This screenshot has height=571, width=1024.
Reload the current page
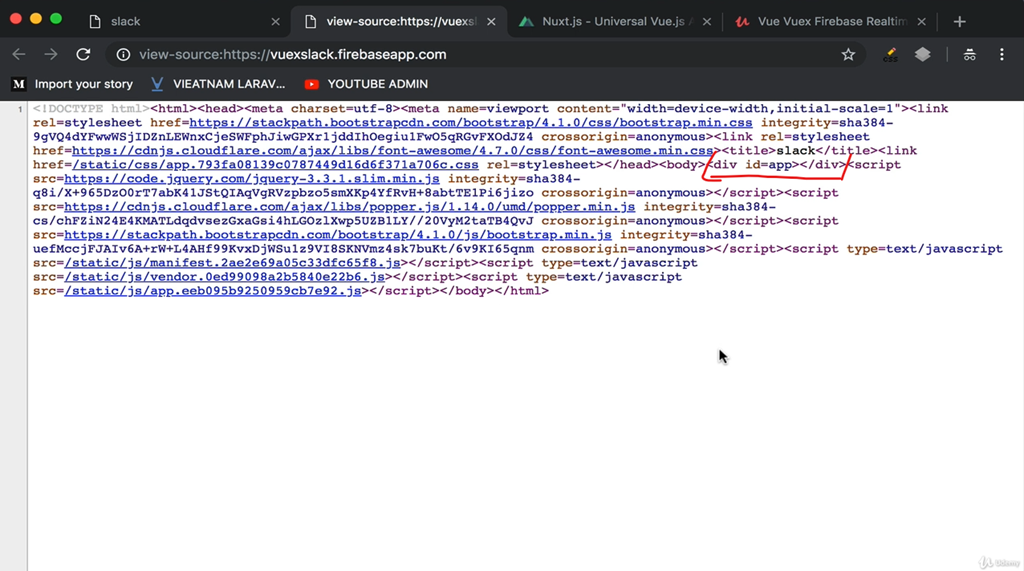pos(83,54)
